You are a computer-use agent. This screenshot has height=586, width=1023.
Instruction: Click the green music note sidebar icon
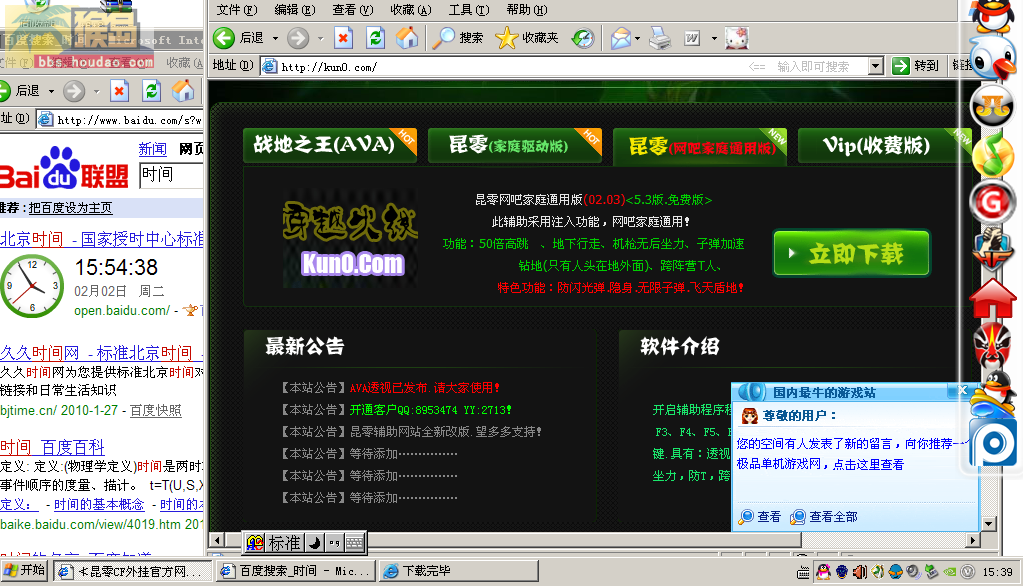click(993, 155)
